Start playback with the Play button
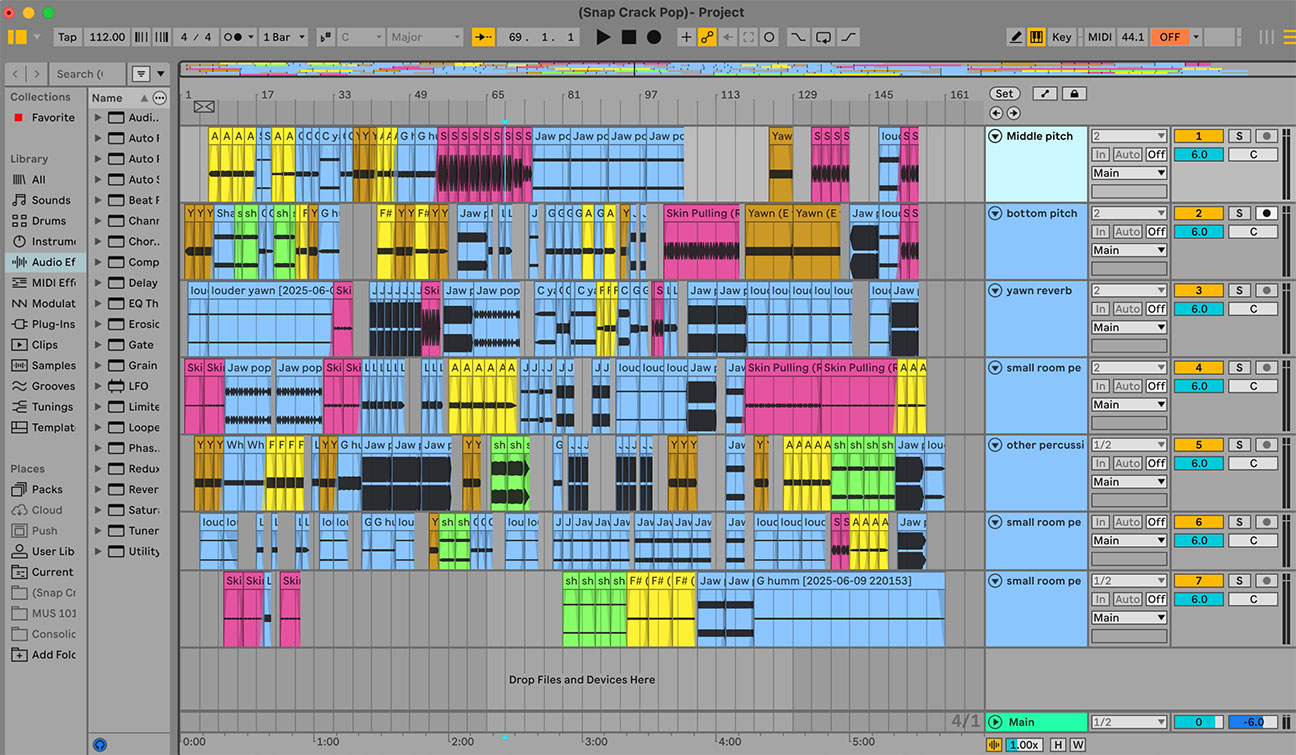Screen dimensions: 1296x755 pos(603,37)
